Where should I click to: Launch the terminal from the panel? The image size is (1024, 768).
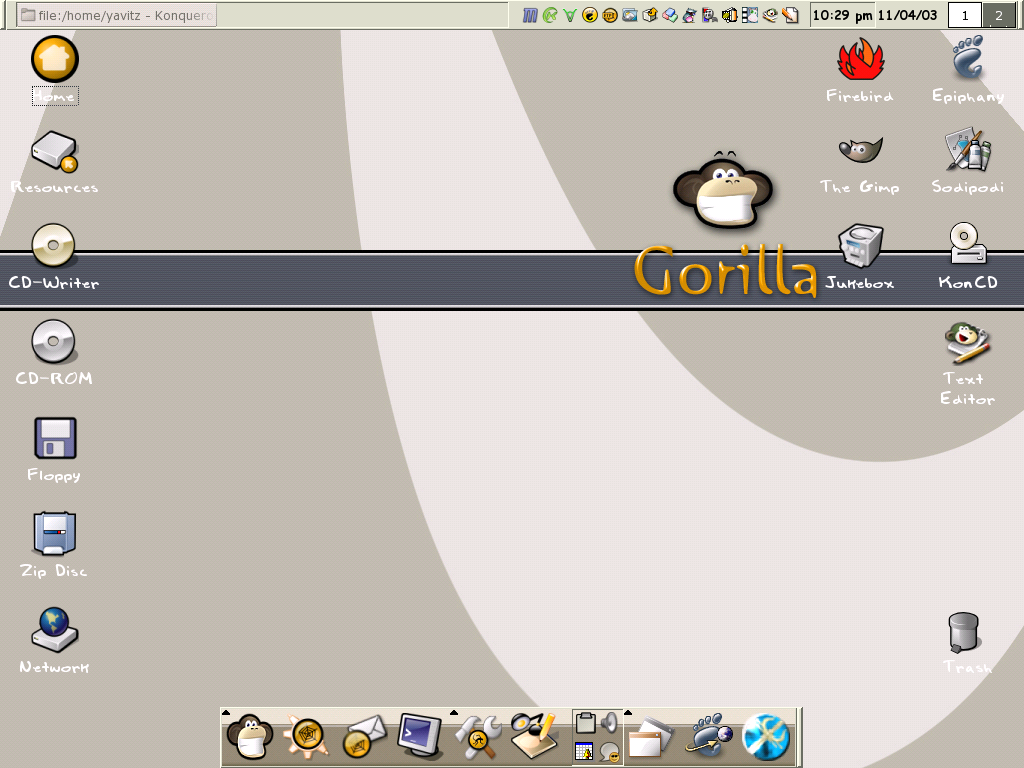pos(420,737)
